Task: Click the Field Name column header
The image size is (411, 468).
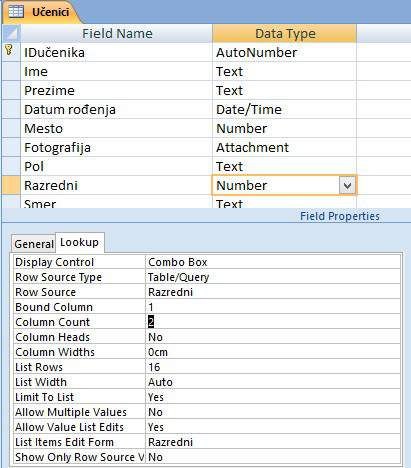Action: (117, 33)
